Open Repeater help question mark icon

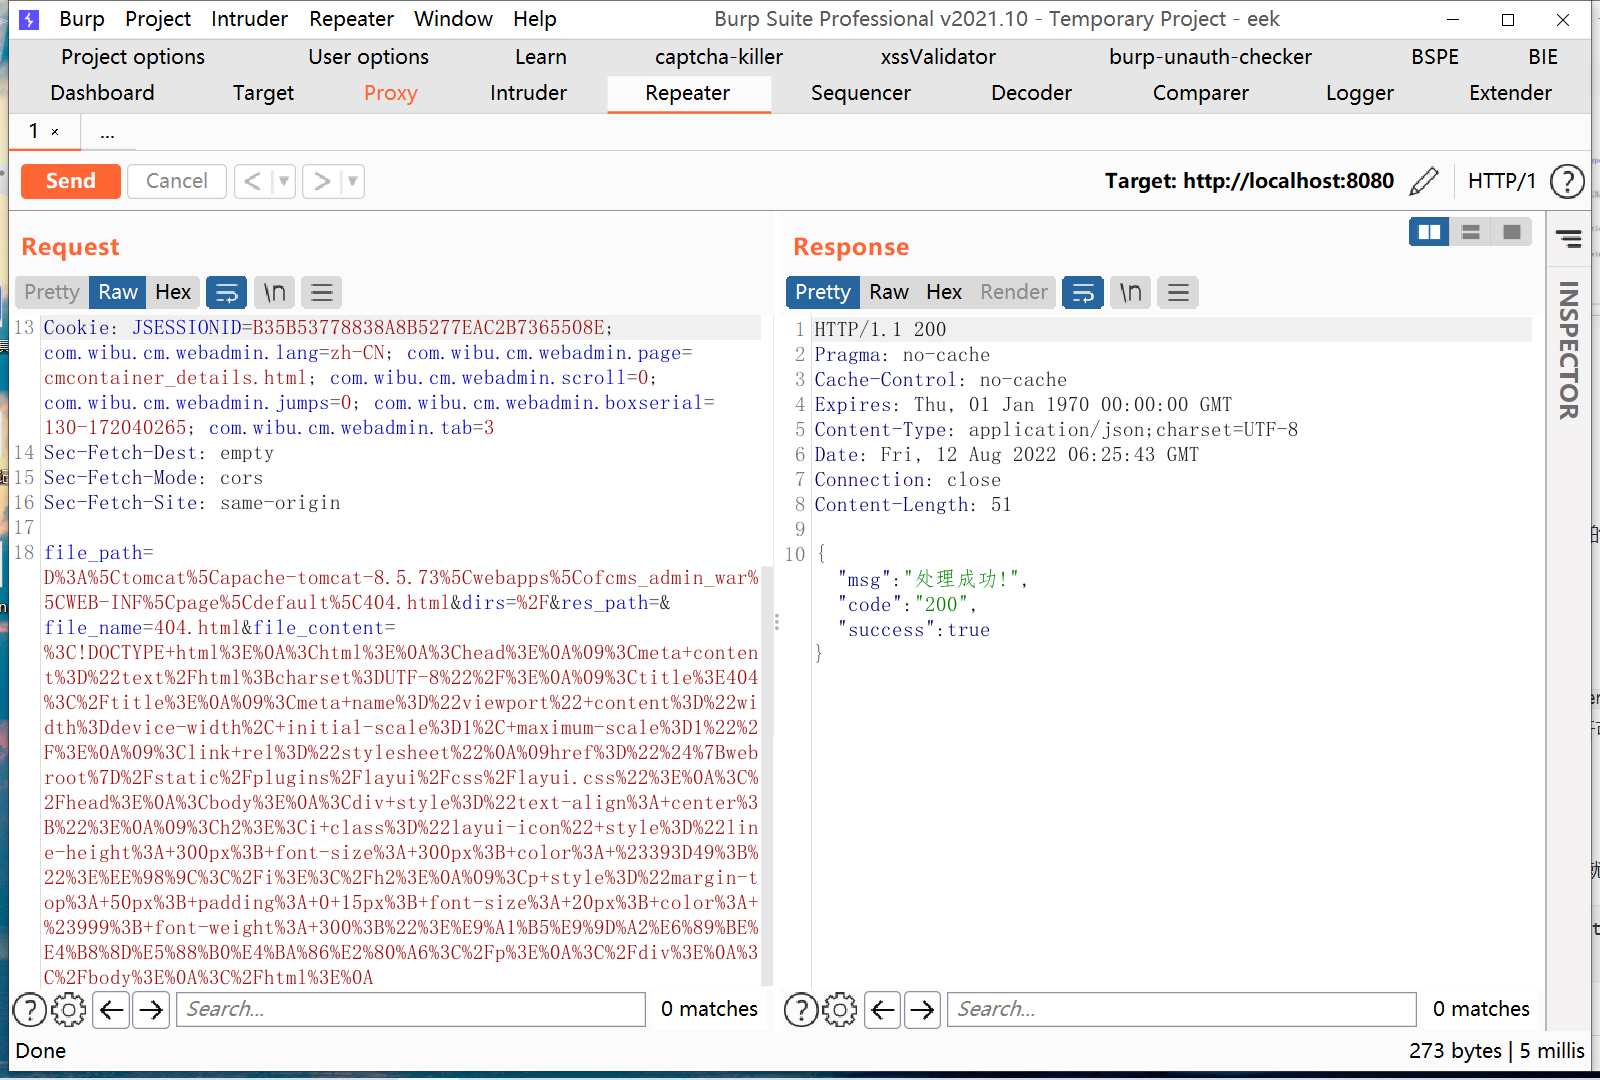coord(1567,181)
